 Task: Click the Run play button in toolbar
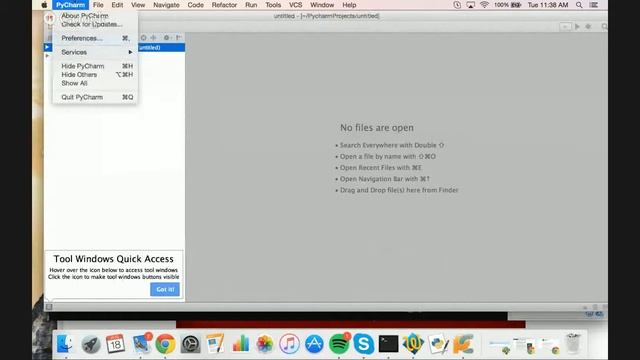click(577, 27)
